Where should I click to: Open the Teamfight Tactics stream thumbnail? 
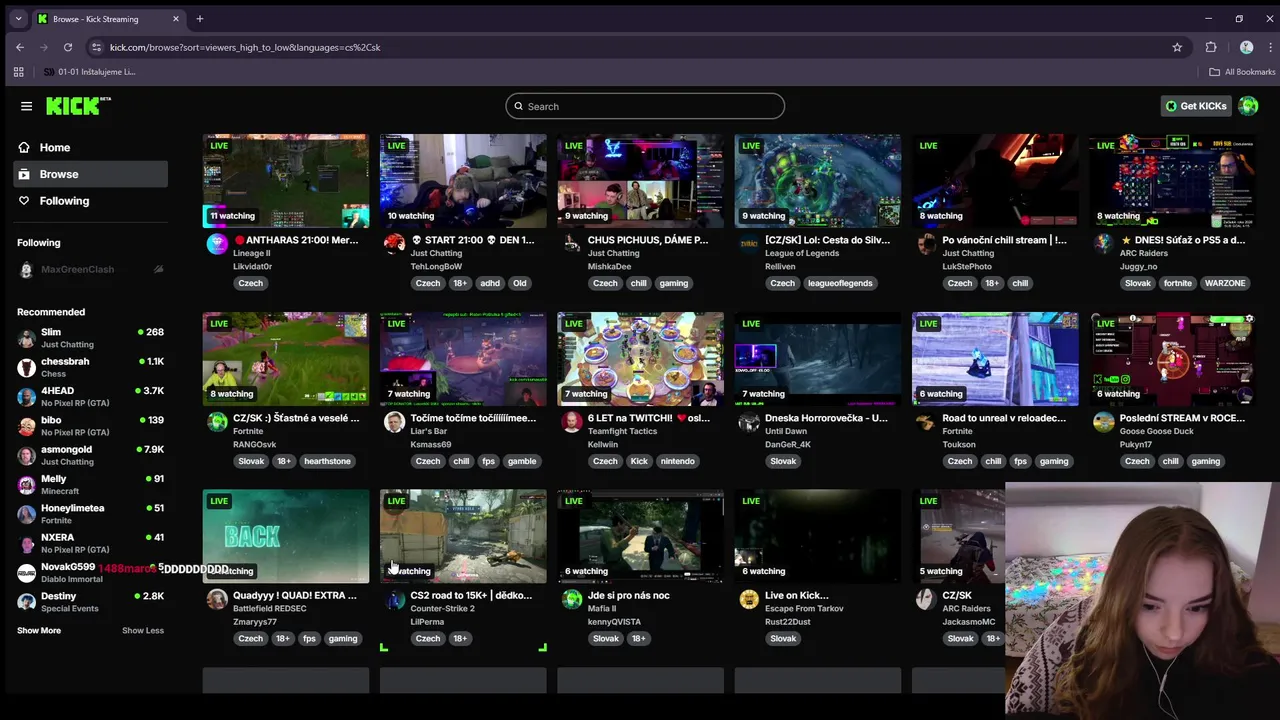coord(640,358)
